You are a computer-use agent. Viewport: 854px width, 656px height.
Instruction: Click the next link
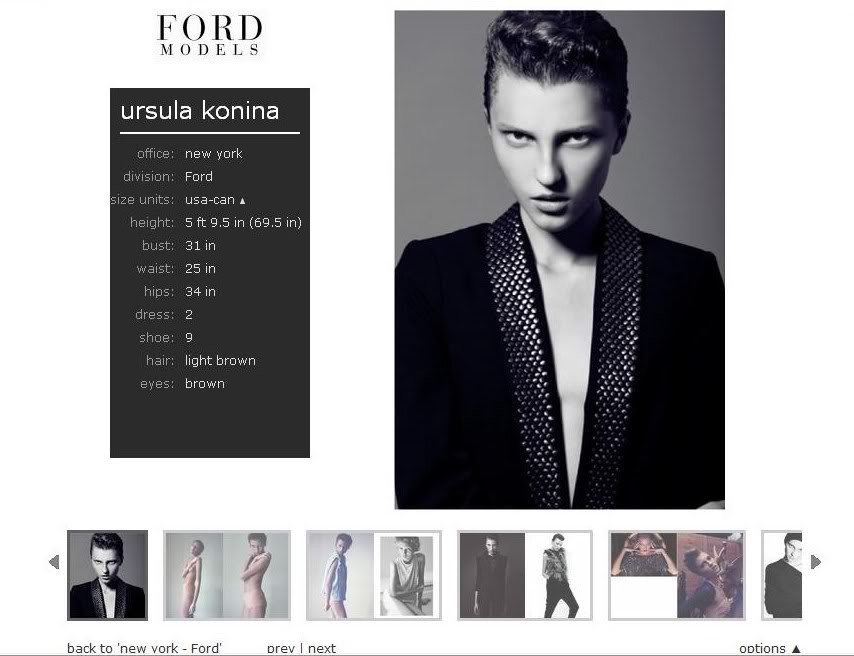tap(322, 648)
